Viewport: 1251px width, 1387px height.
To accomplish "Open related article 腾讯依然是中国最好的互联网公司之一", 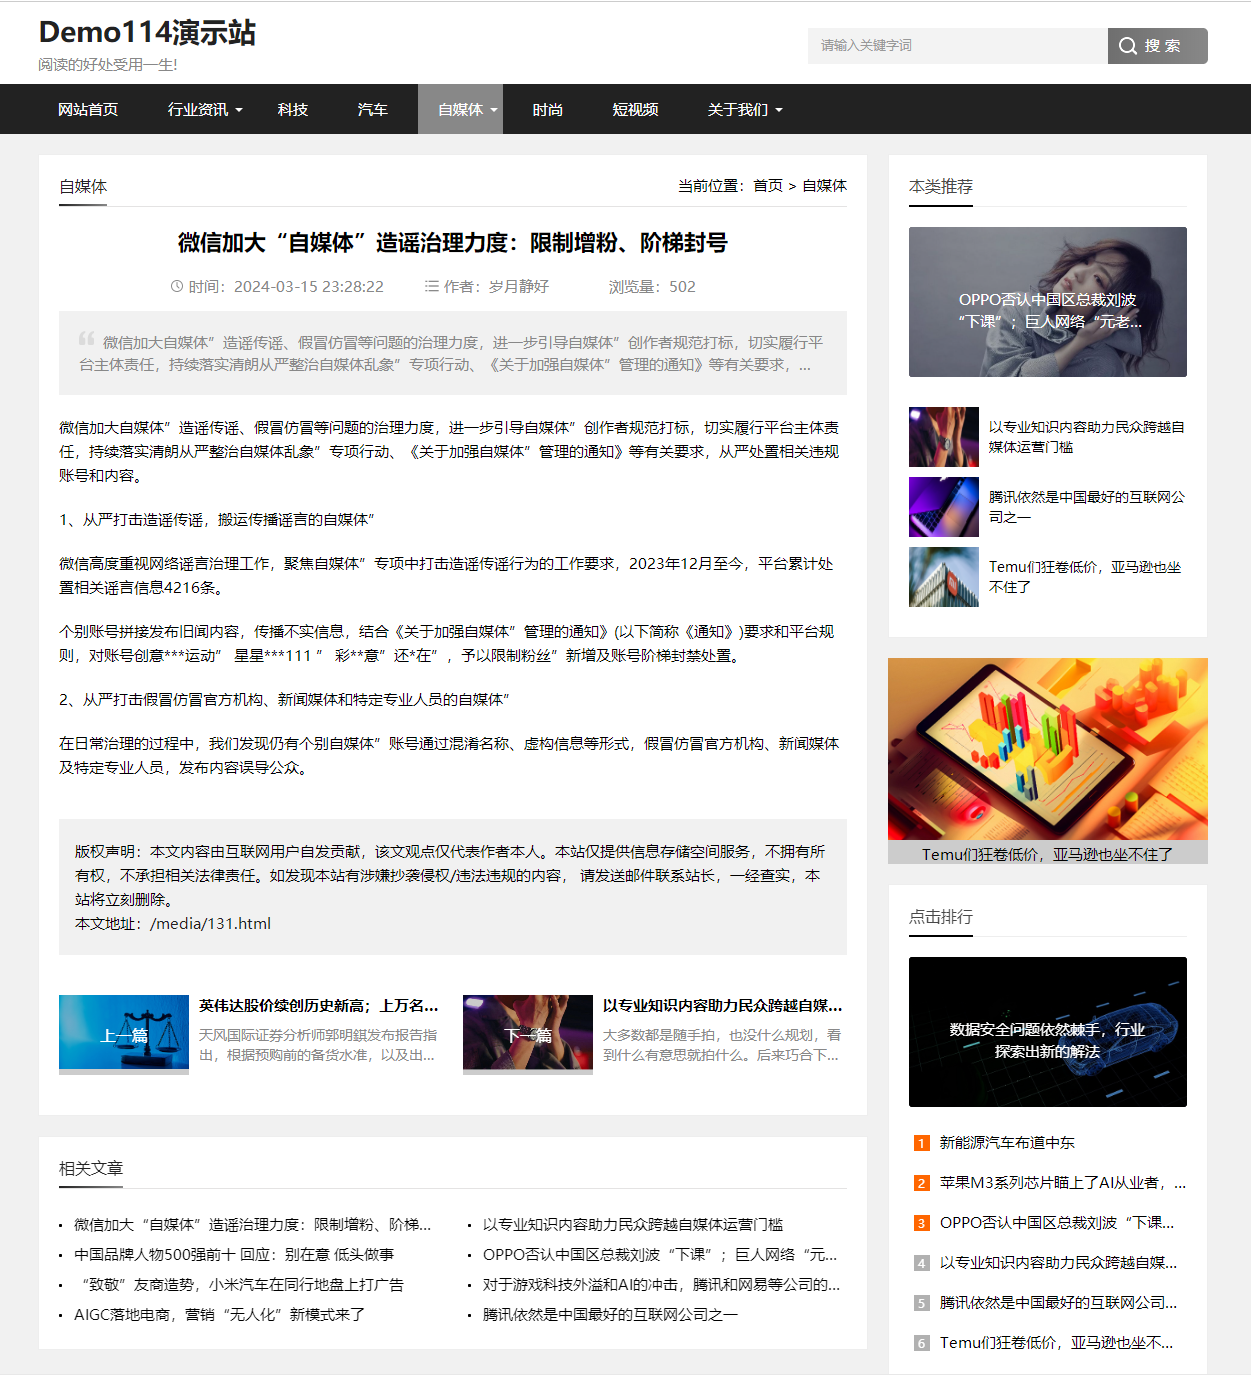I will pyautogui.click(x=610, y=1315).
